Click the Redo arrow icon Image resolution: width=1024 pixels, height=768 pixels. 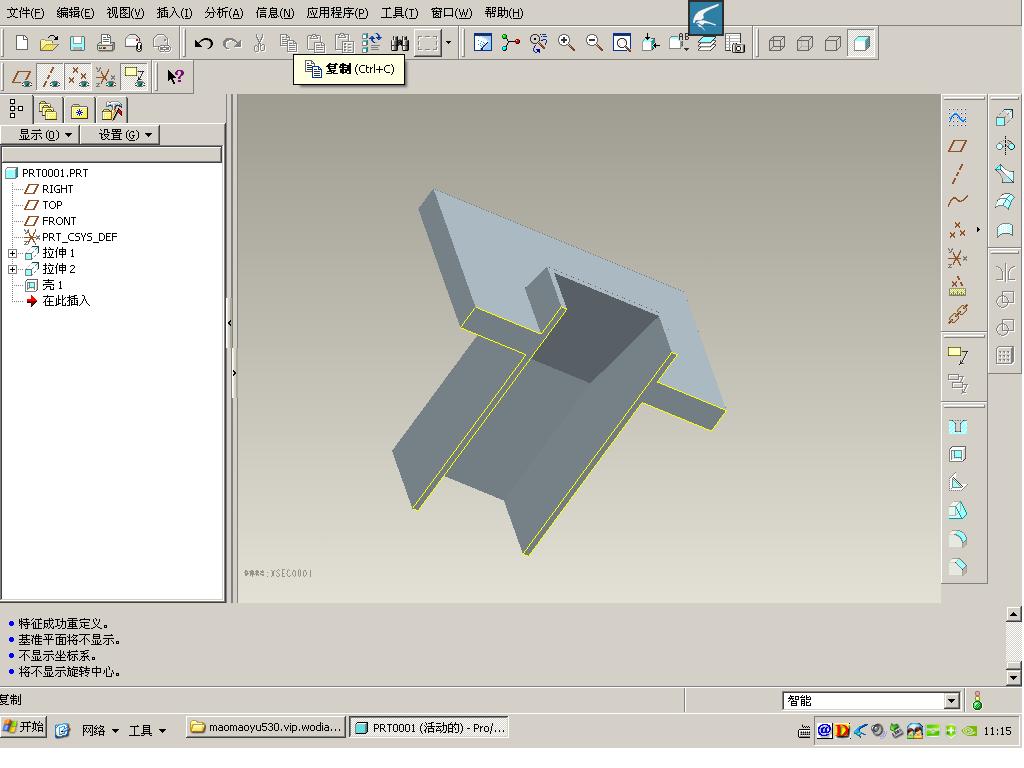click(232, 44)
